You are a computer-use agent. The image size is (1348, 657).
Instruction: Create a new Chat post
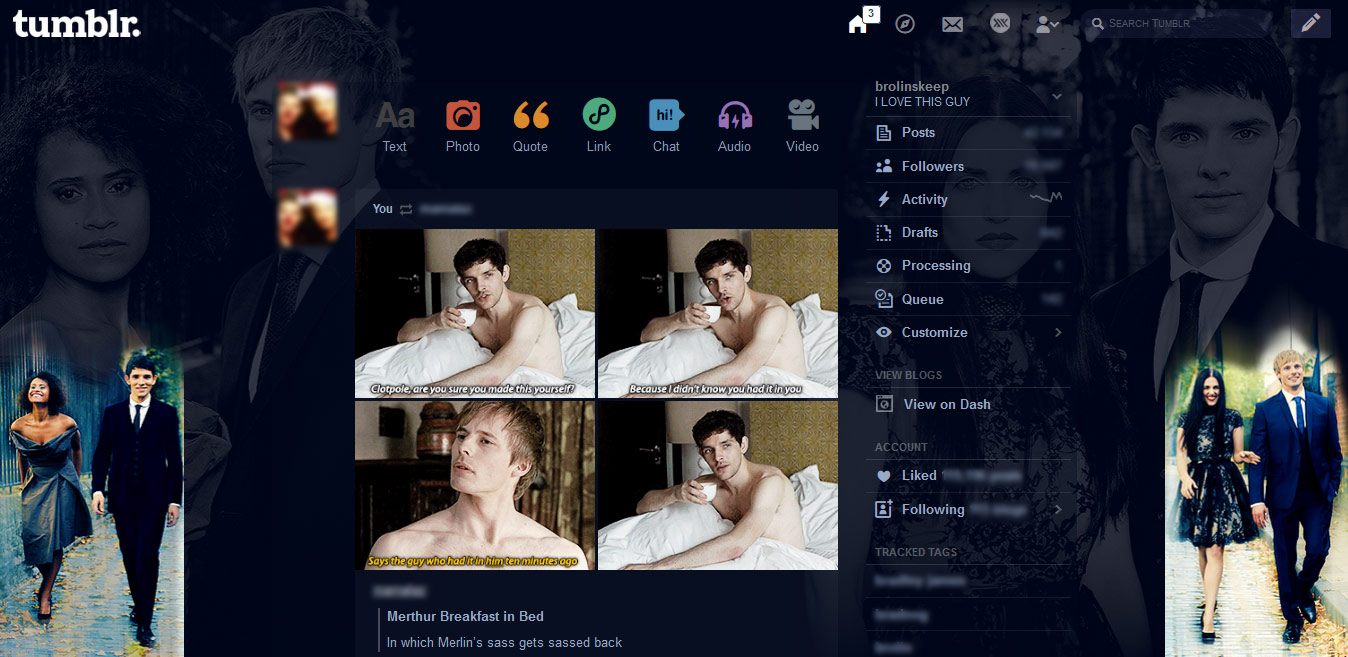point(667,126)
